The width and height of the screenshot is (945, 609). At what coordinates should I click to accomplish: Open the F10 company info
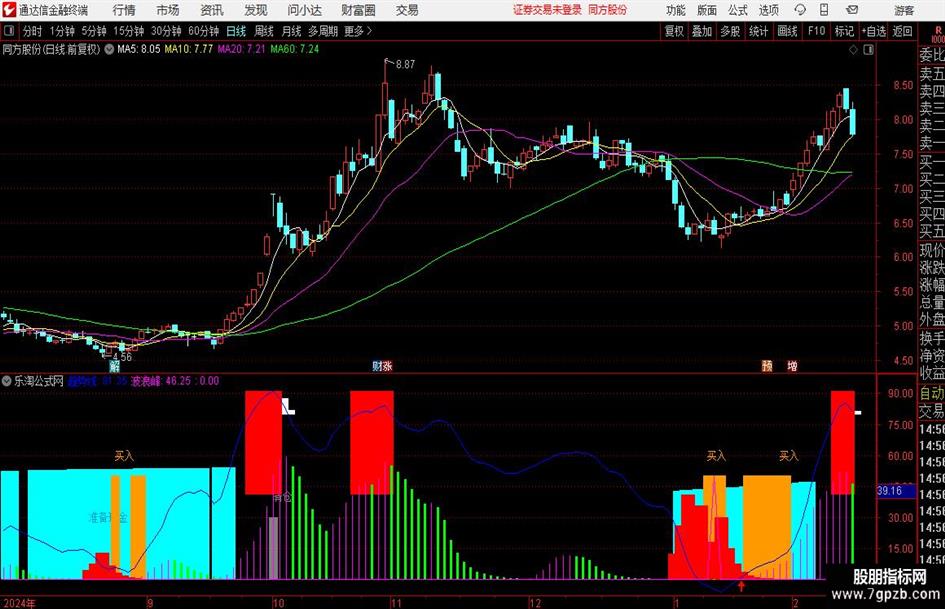pyautogui.click(x=816, y=31)
